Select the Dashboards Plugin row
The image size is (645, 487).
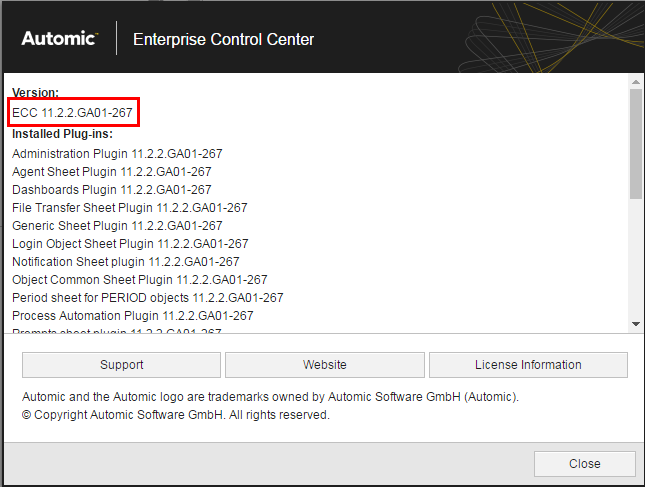coord(112,190)
